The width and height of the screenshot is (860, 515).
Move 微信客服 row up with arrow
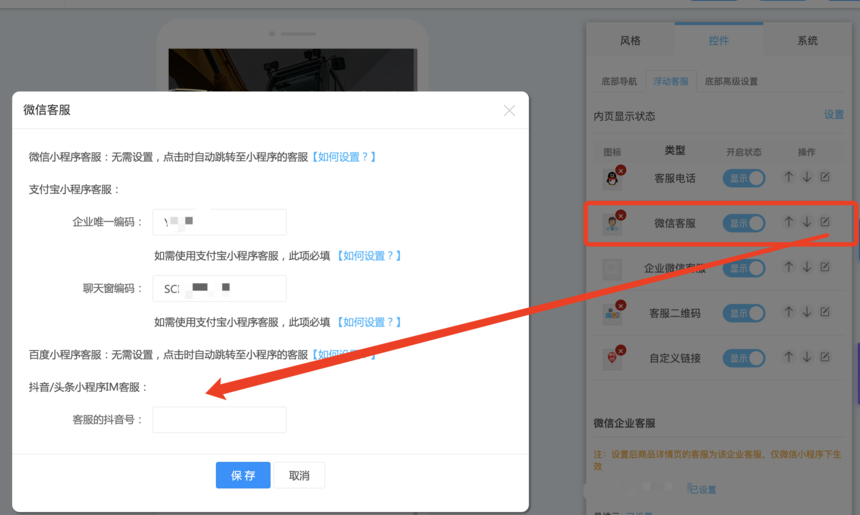tap(789, 222)
